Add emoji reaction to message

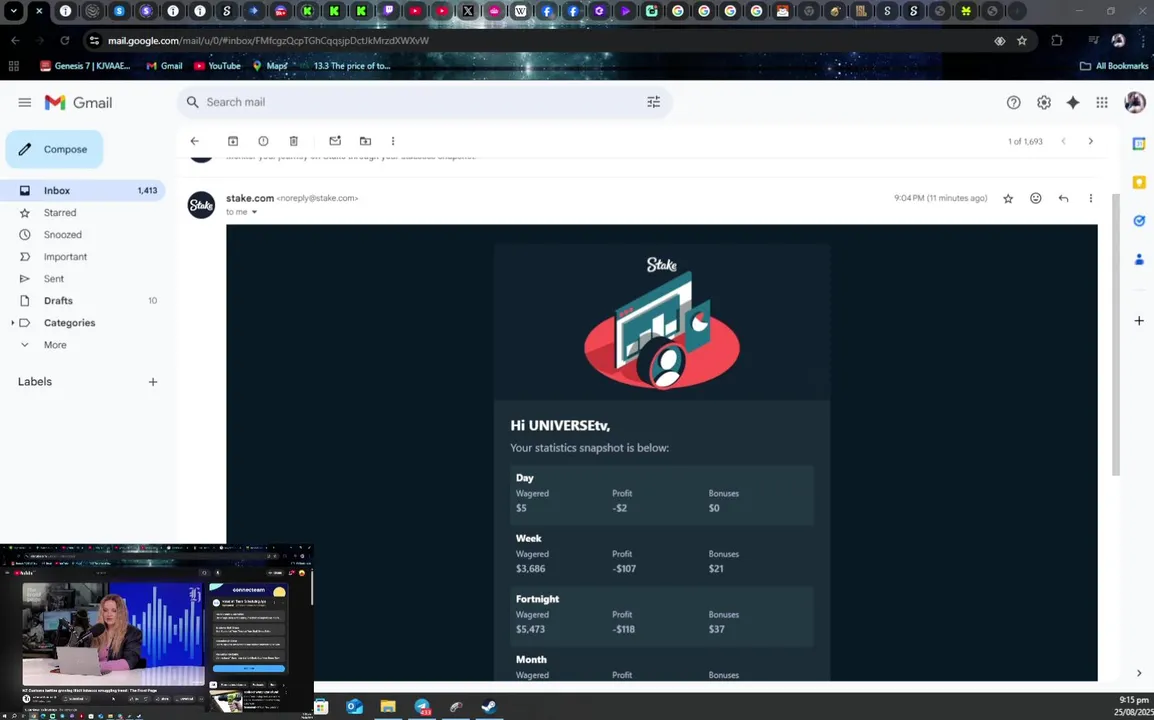1036,199
